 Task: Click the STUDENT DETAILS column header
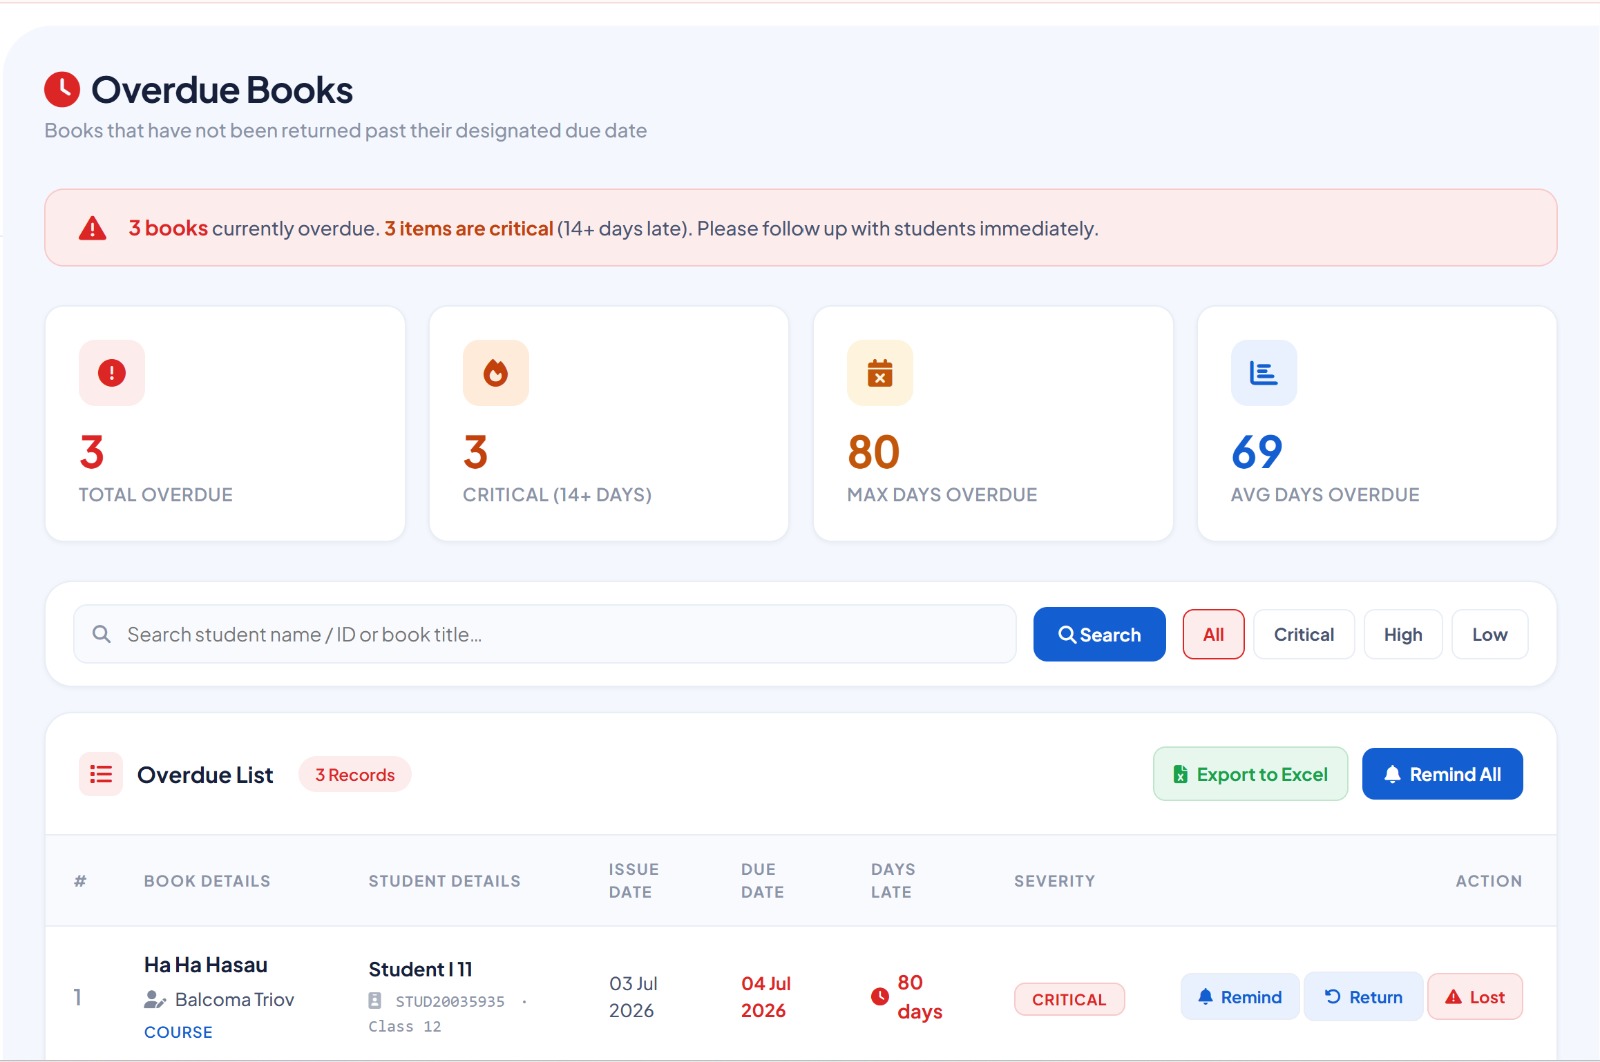pyautogui.click(x=444, y=881)
